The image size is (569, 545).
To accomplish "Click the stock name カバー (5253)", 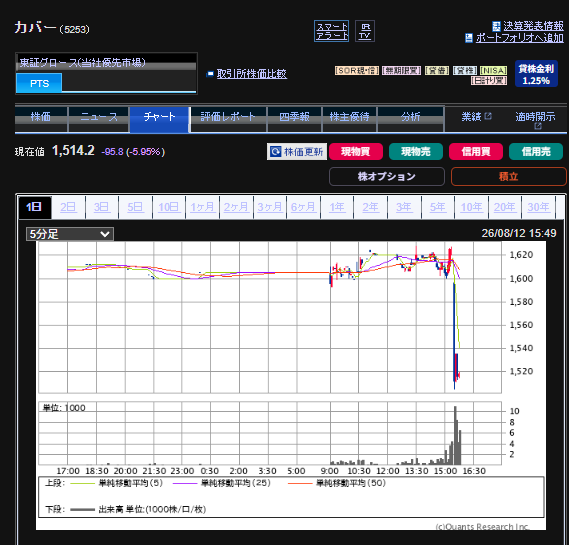I will pyautogui.click(x=52, y=28).
